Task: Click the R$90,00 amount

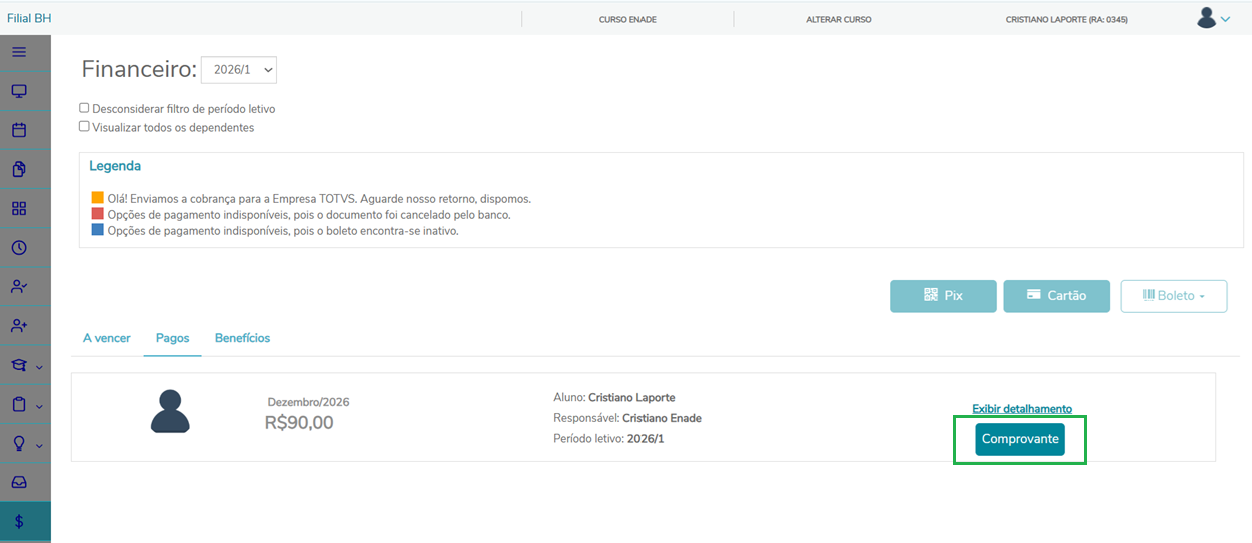Action: (299, 423)
